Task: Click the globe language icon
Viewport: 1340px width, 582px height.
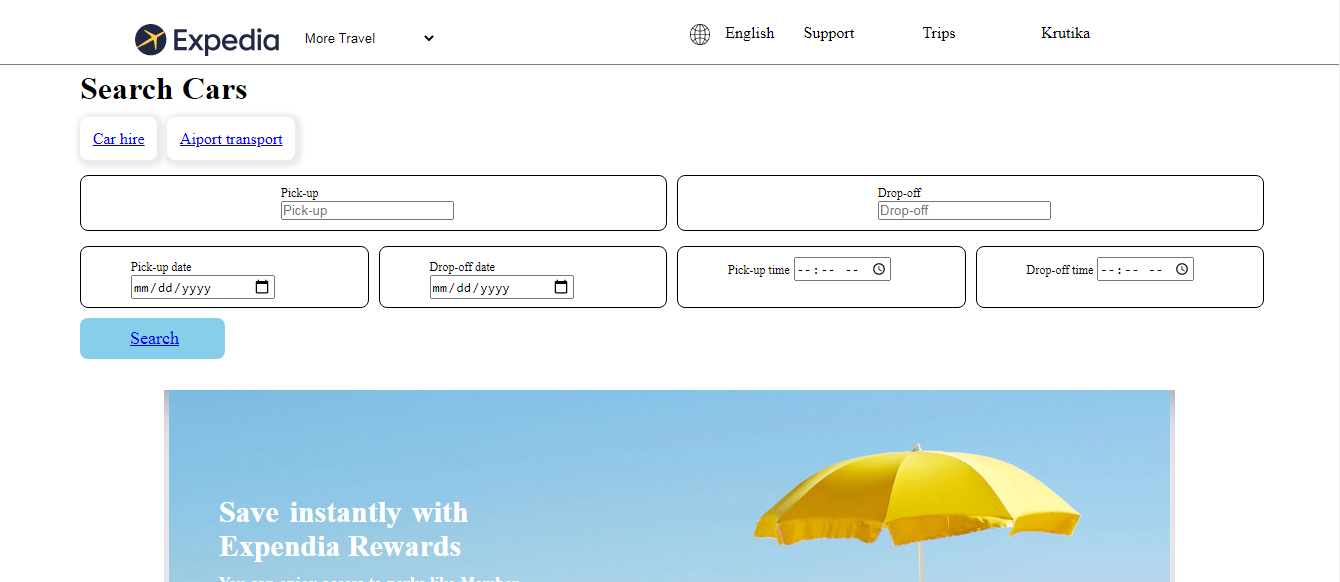Action: click(699, 33)
